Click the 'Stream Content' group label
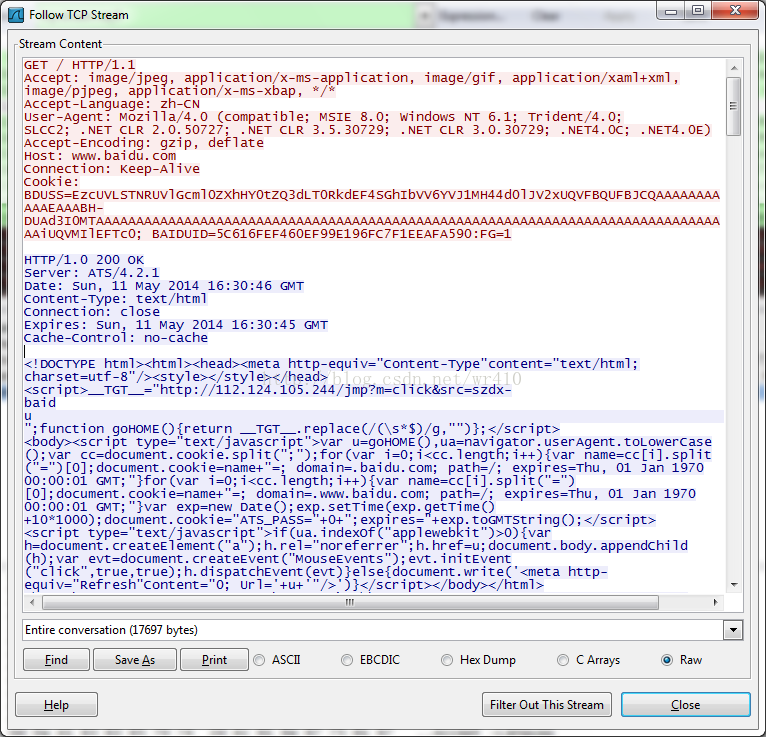 [61, 44]
